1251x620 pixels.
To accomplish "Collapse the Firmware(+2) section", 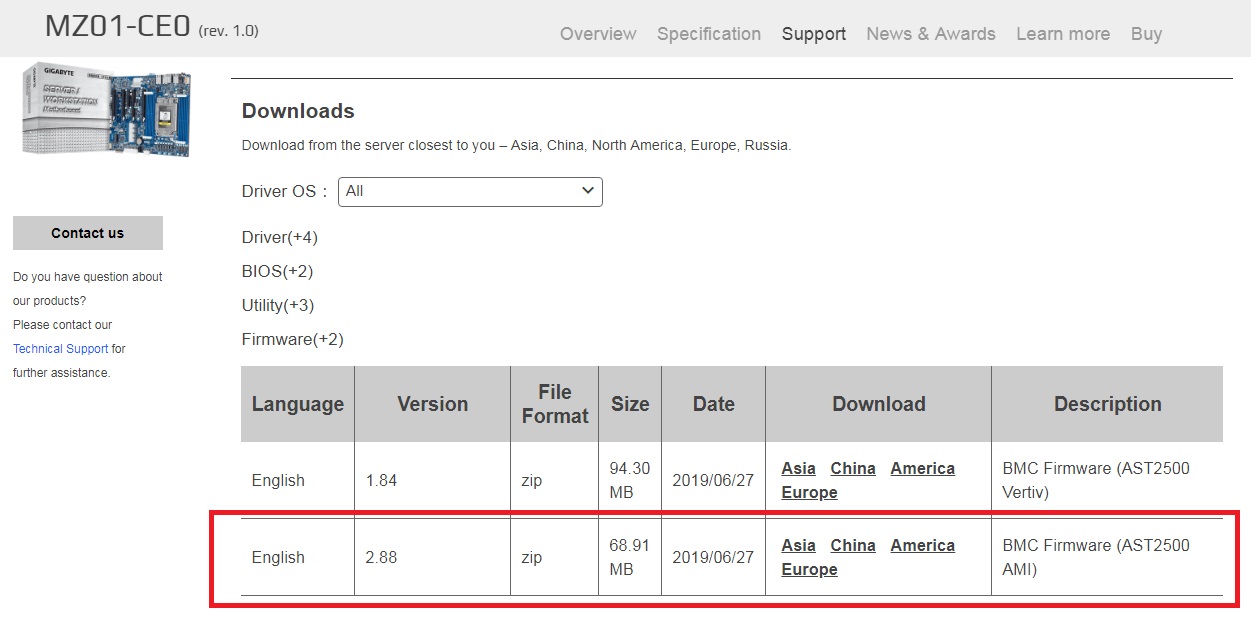I will coord(293,339).
